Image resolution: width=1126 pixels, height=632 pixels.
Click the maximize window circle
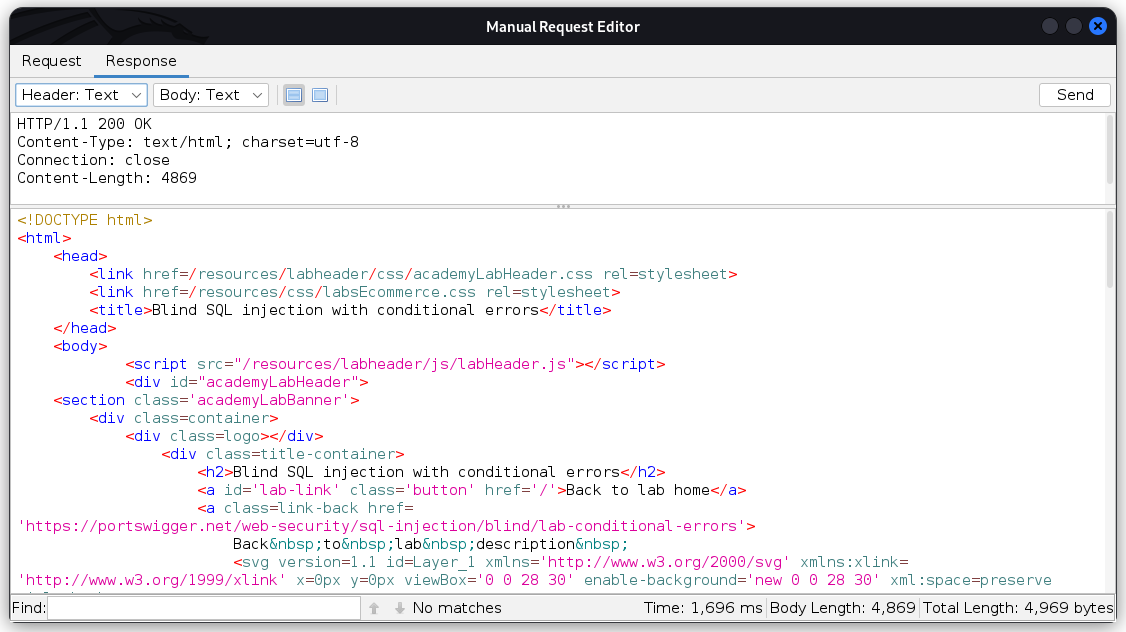coord(1073,26)
